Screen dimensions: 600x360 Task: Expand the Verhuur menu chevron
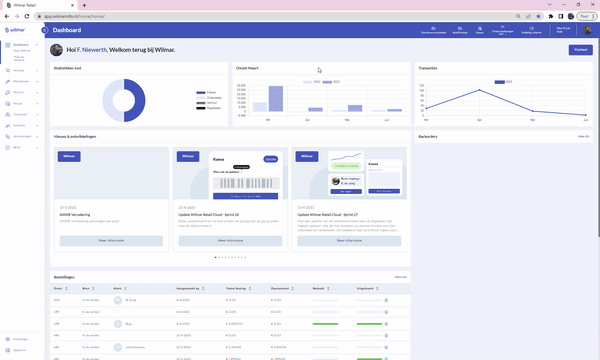[x=37, y=93]
